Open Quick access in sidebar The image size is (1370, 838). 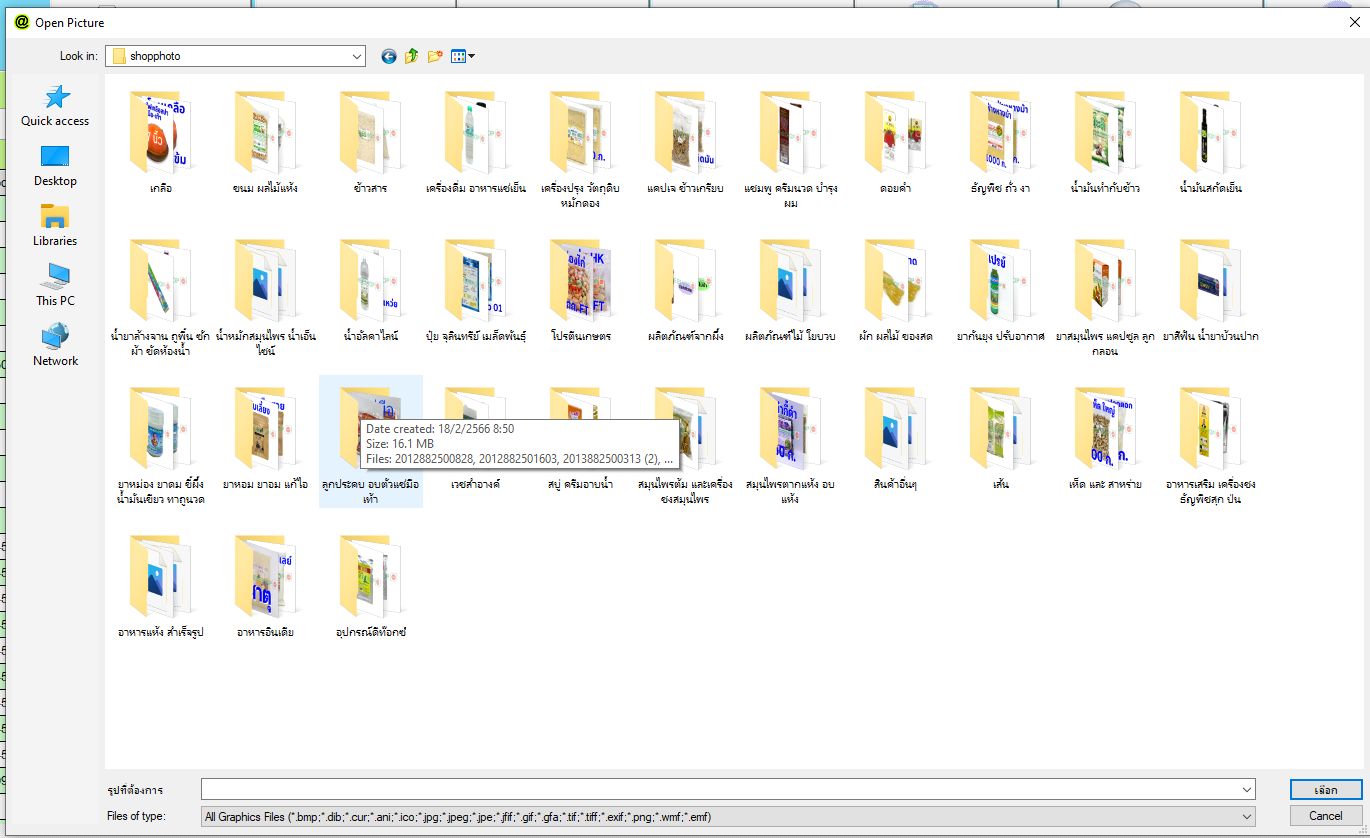coord(55,105)
